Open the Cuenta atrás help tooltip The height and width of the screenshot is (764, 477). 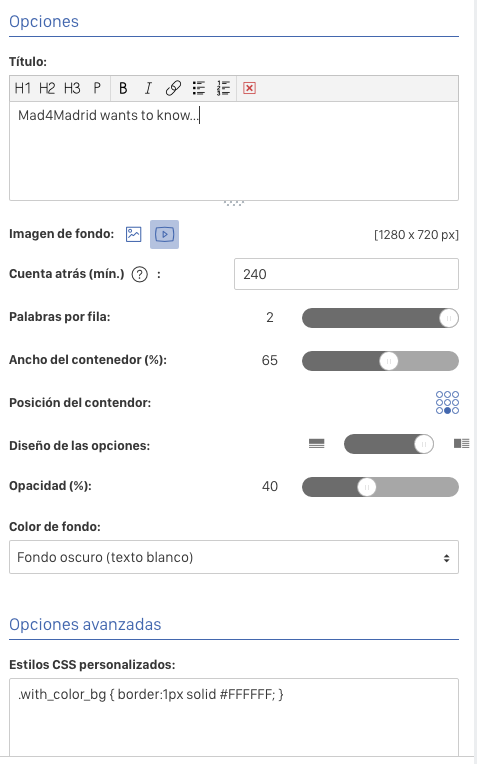point(140,275)
